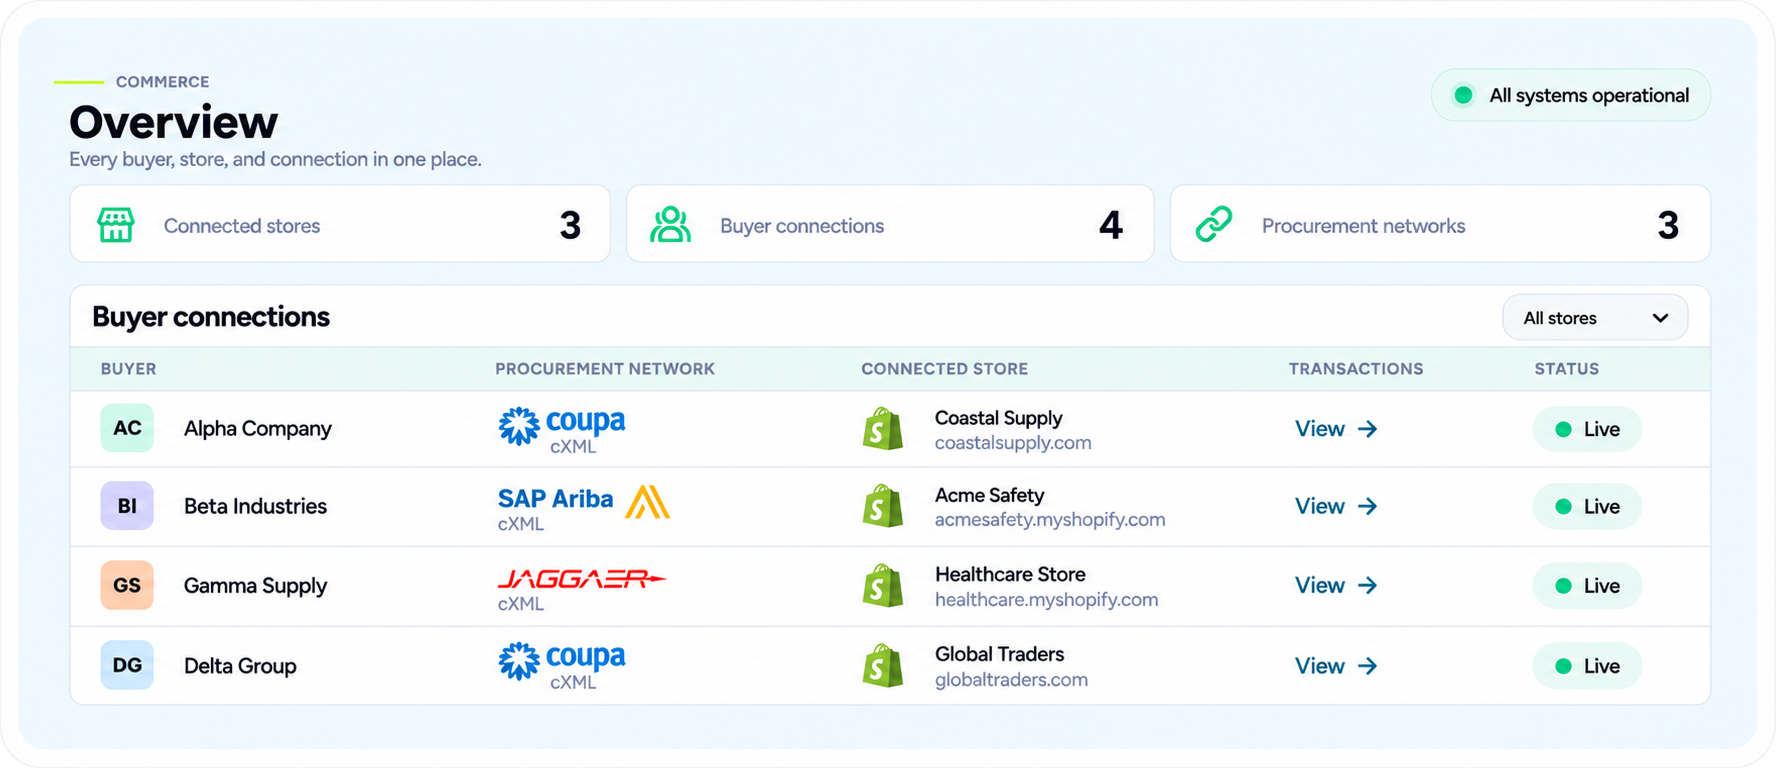Viewport: 1776px width, 768px height.
Task: Click the Buyer connections people icon
Action: tap(670, 225)
